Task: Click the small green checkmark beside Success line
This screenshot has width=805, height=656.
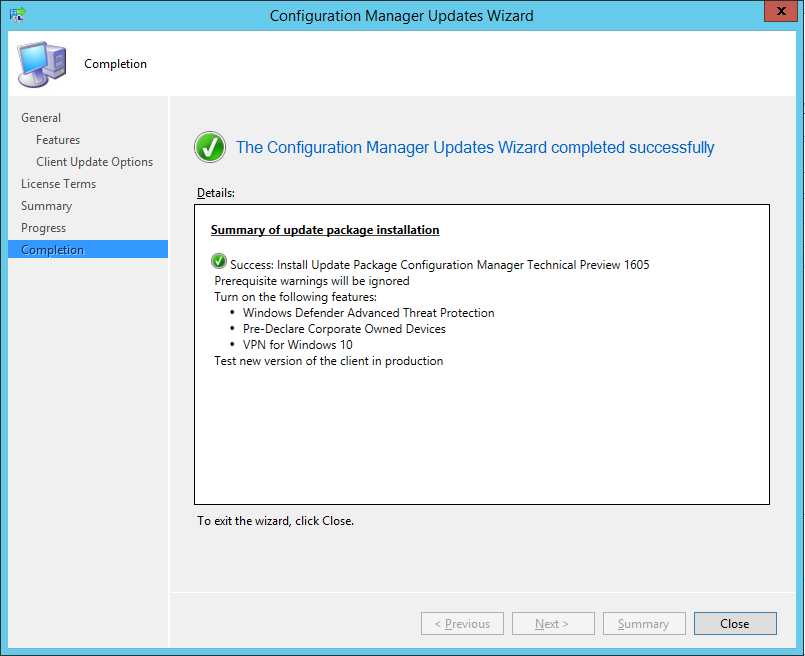Action: pyautogui.click(x=219, y=261)
